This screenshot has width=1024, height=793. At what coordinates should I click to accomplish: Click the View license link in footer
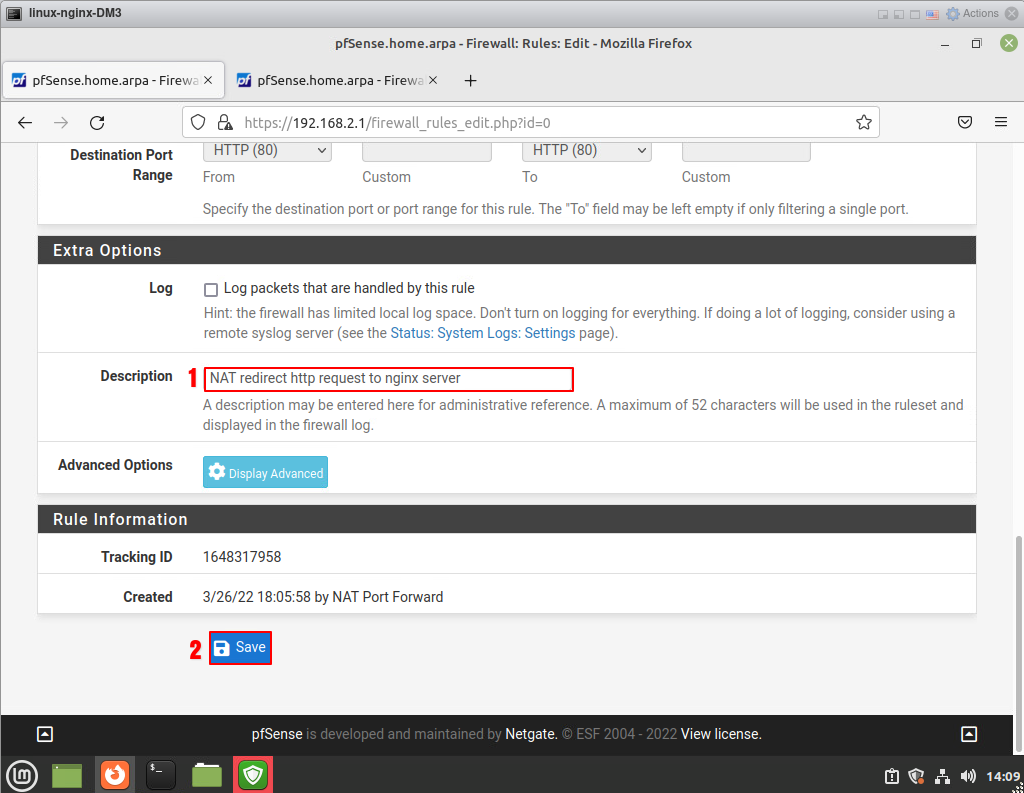click(721, 734)
